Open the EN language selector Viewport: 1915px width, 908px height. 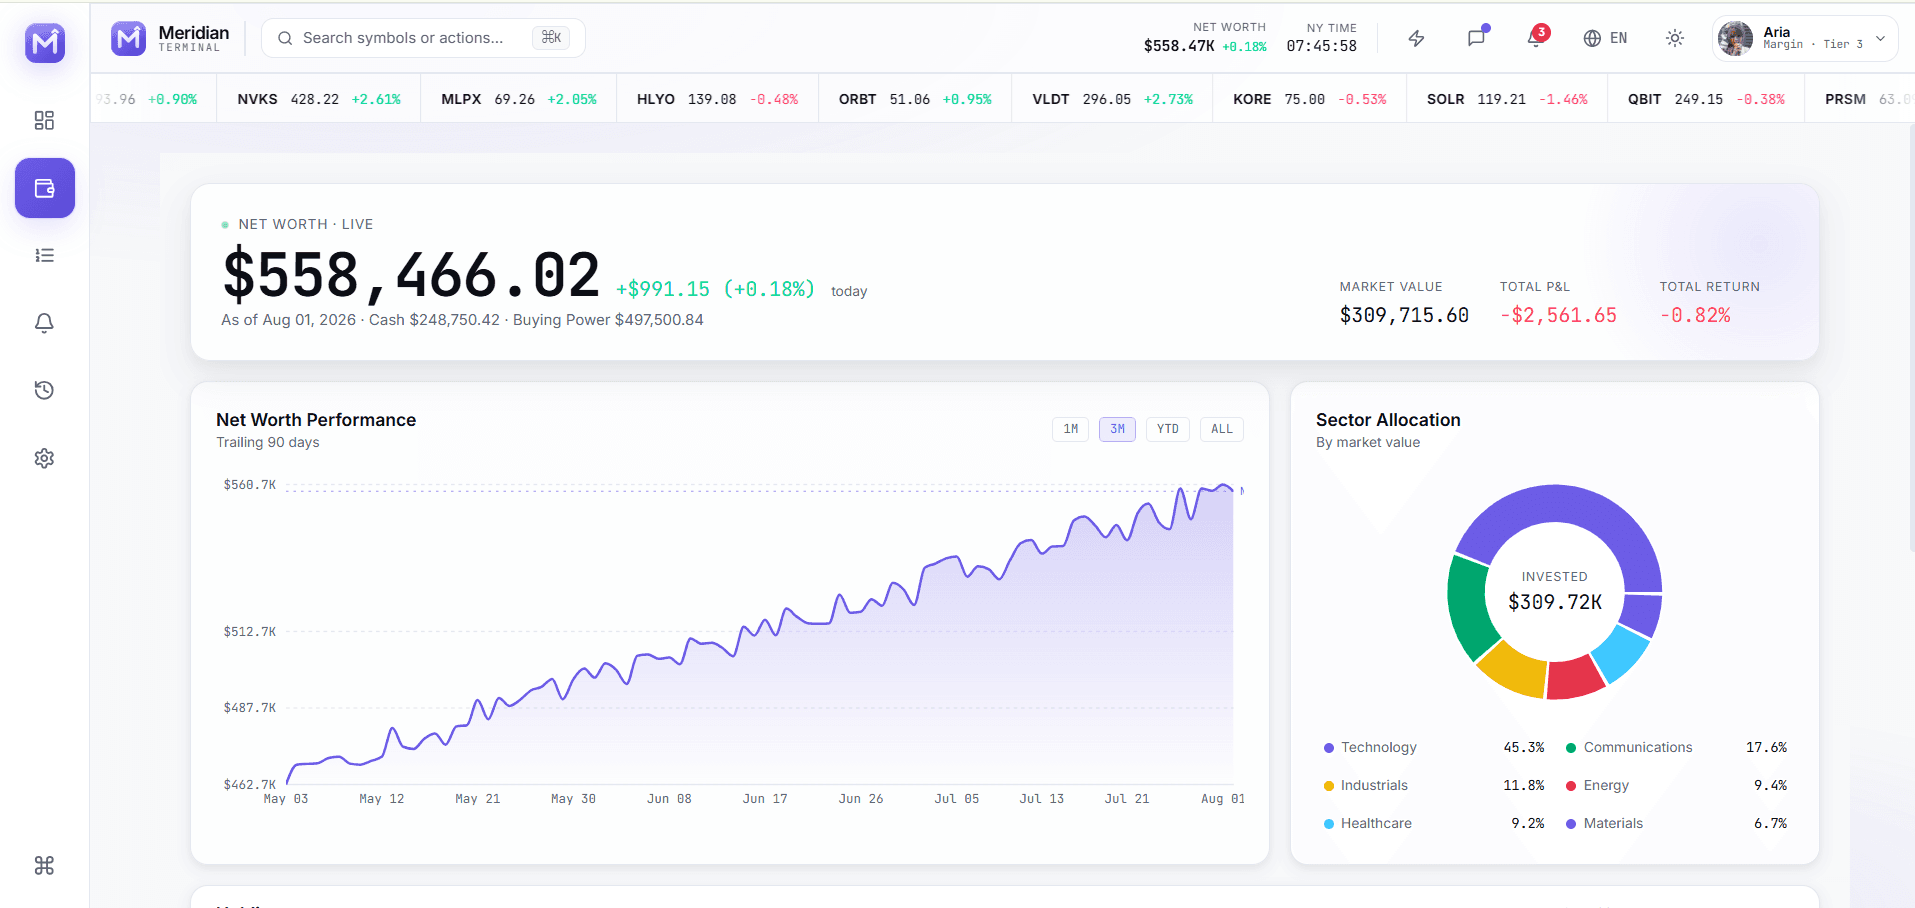[x=1606, y=39]
